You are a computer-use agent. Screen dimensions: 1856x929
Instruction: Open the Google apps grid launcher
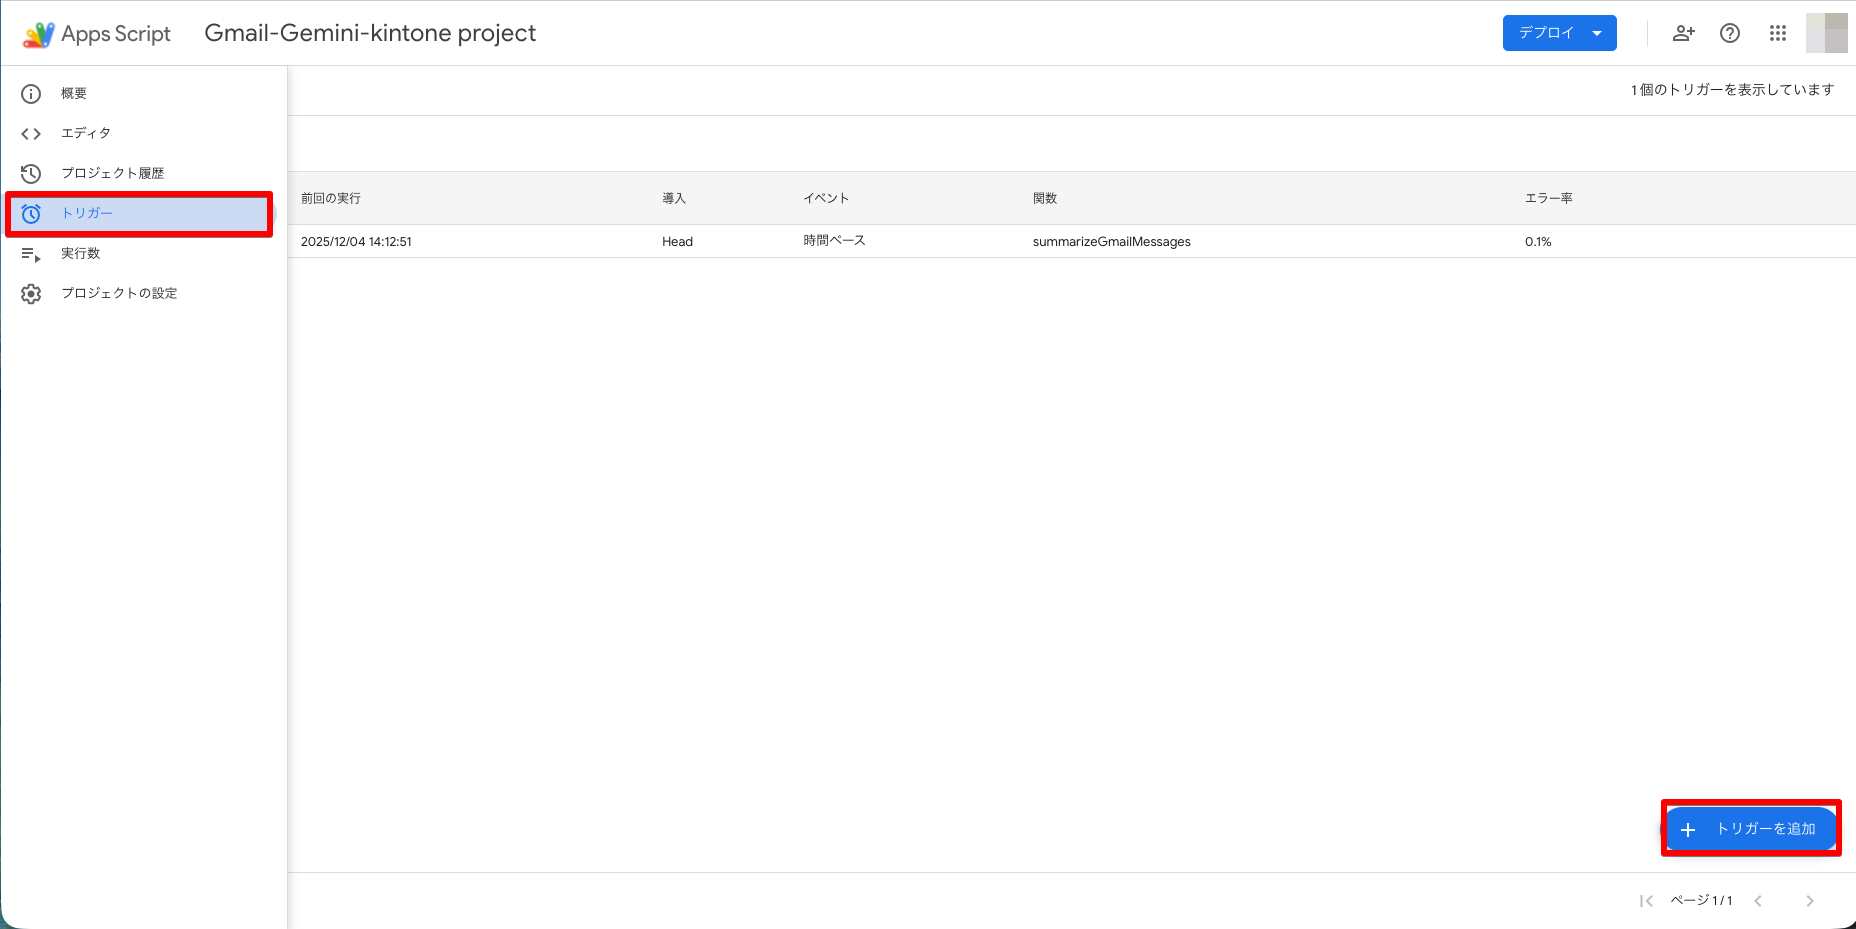[1777, 33]
